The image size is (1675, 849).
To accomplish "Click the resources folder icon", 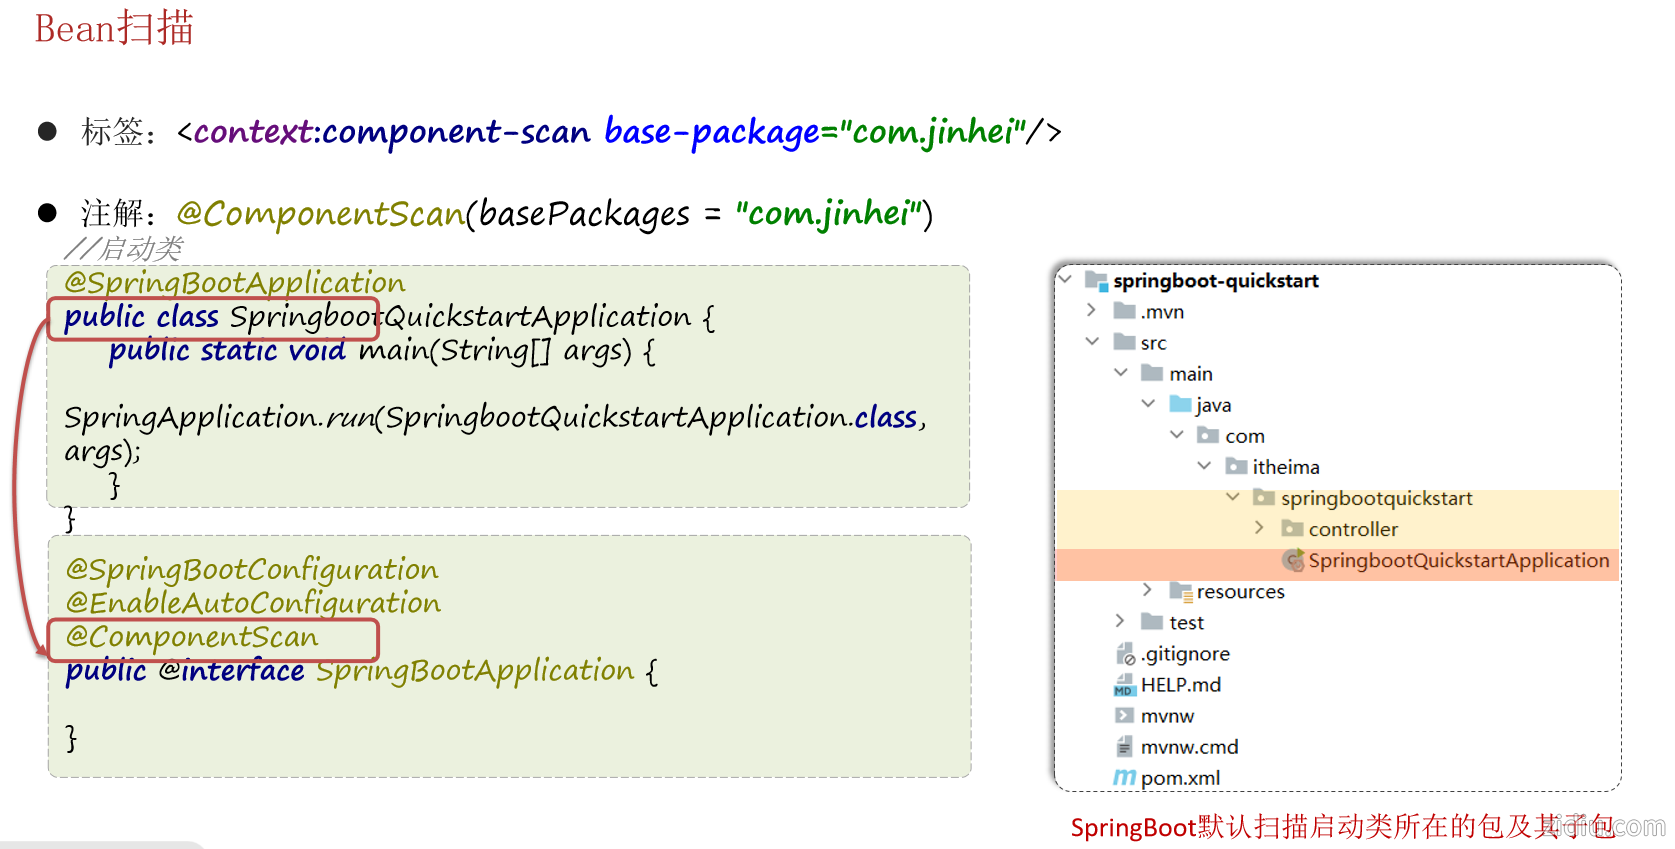I will [x=1181, y=592].
